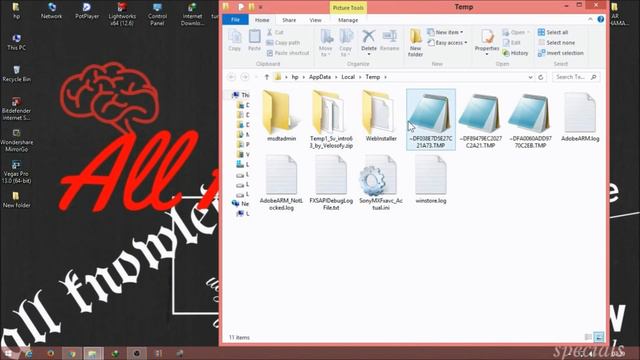
Task: Open the Vegas Pro 13.0 desktop shortcut
Action: point(16,172)
